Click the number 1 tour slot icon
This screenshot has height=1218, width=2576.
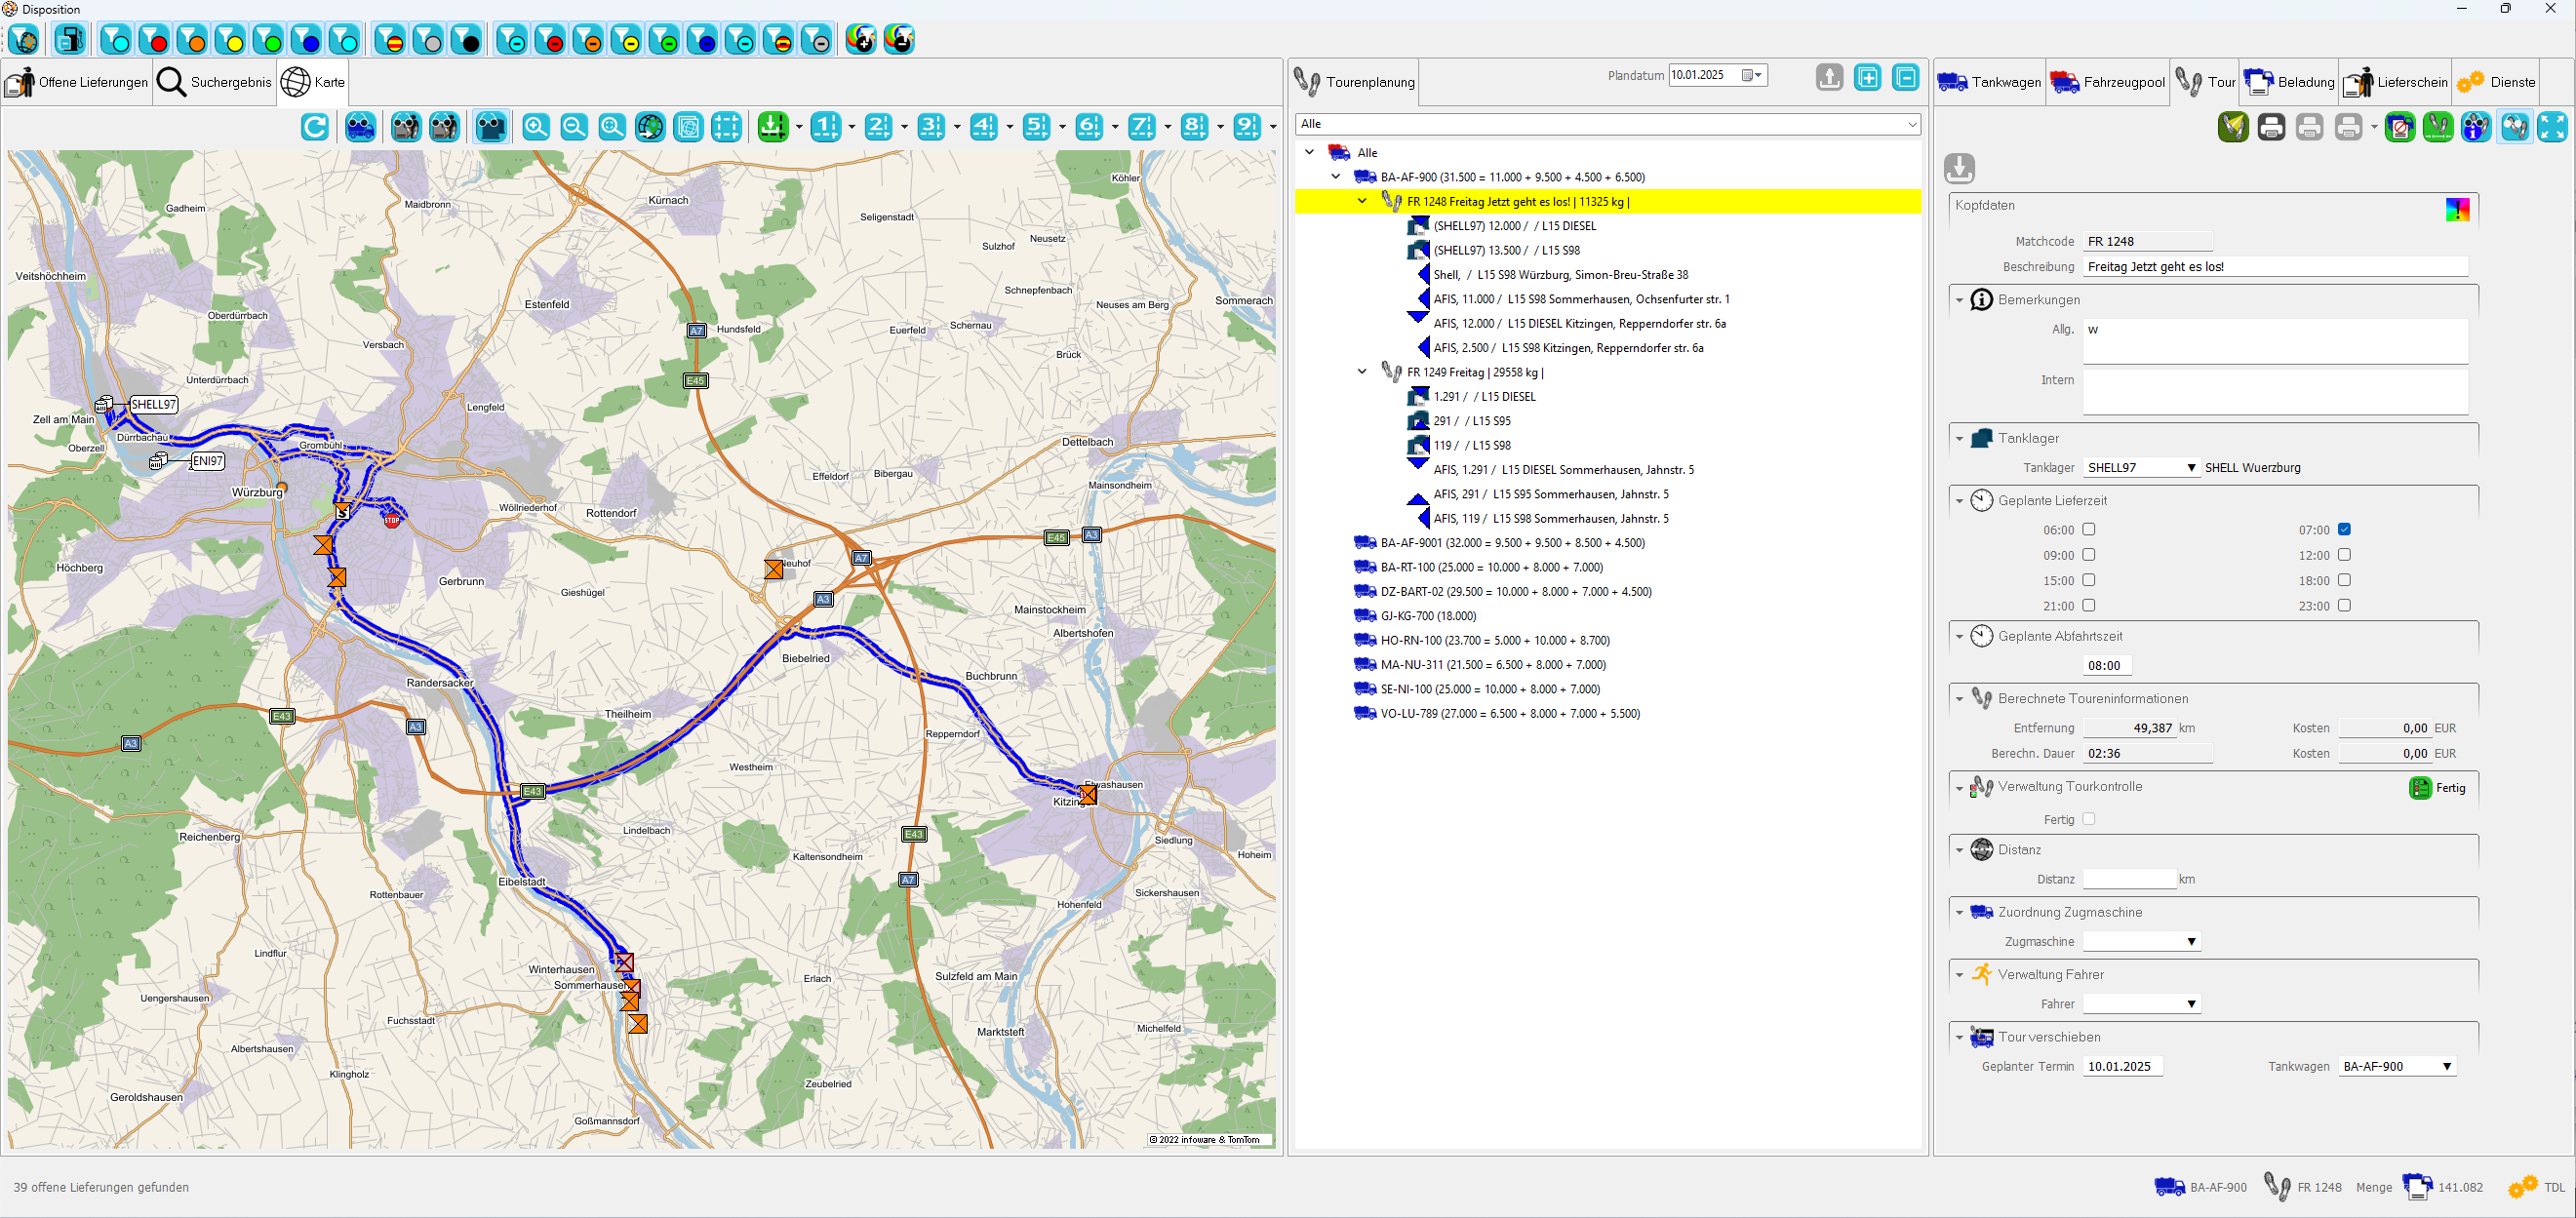pos(826,127)
